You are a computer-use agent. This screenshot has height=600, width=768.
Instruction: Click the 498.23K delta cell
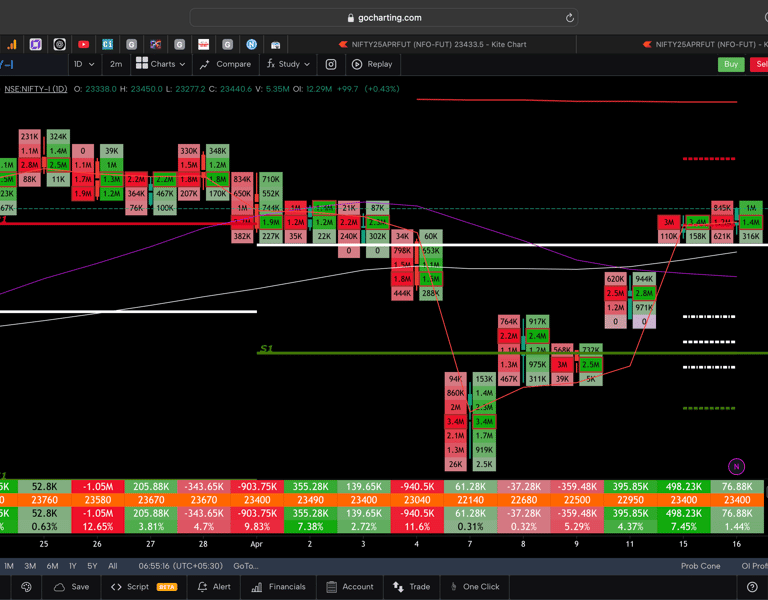[x=683, y=486]
